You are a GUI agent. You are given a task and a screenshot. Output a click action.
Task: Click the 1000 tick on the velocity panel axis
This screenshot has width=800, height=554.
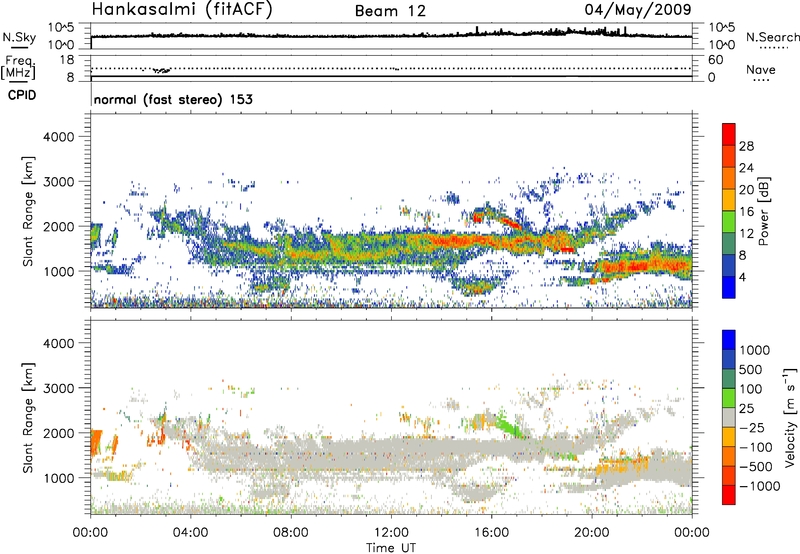click(x=58, y=478)
